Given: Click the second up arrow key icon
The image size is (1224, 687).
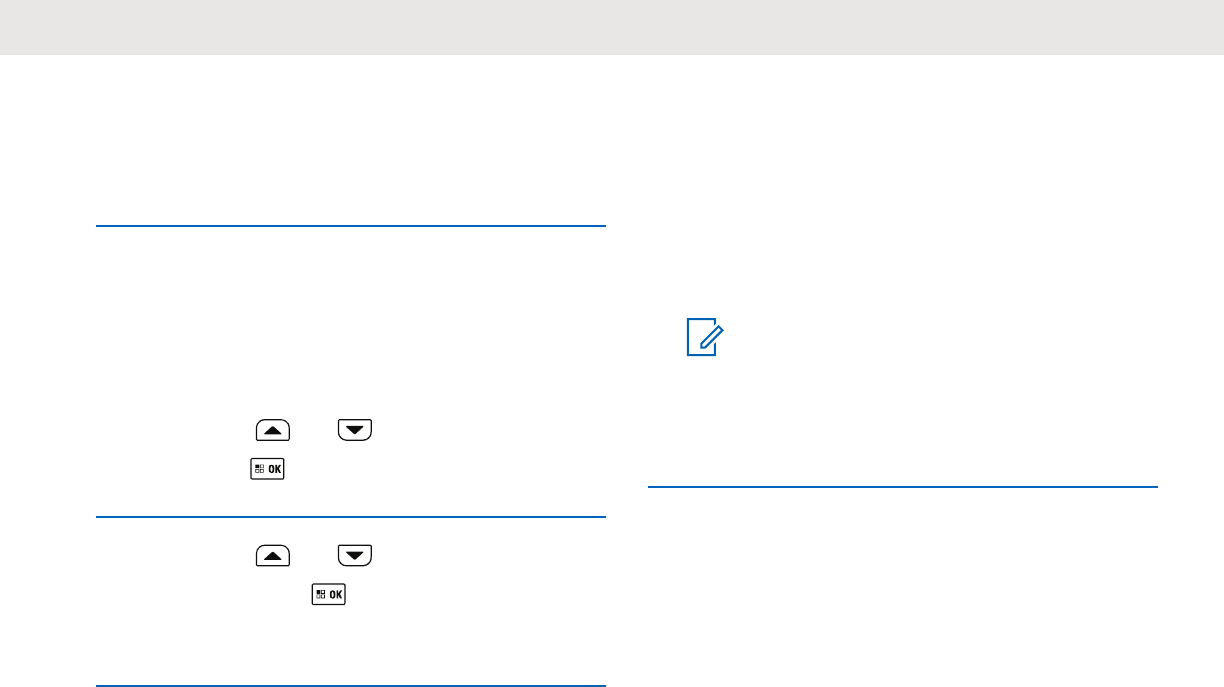Looking at the screenshot, I should pyautogui.click(x=273, y=555).
